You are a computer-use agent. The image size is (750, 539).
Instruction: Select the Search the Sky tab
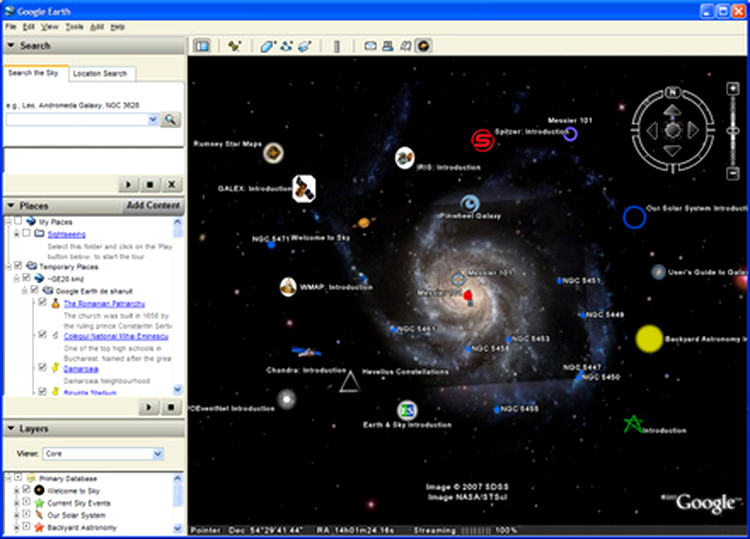pos(33,73)
